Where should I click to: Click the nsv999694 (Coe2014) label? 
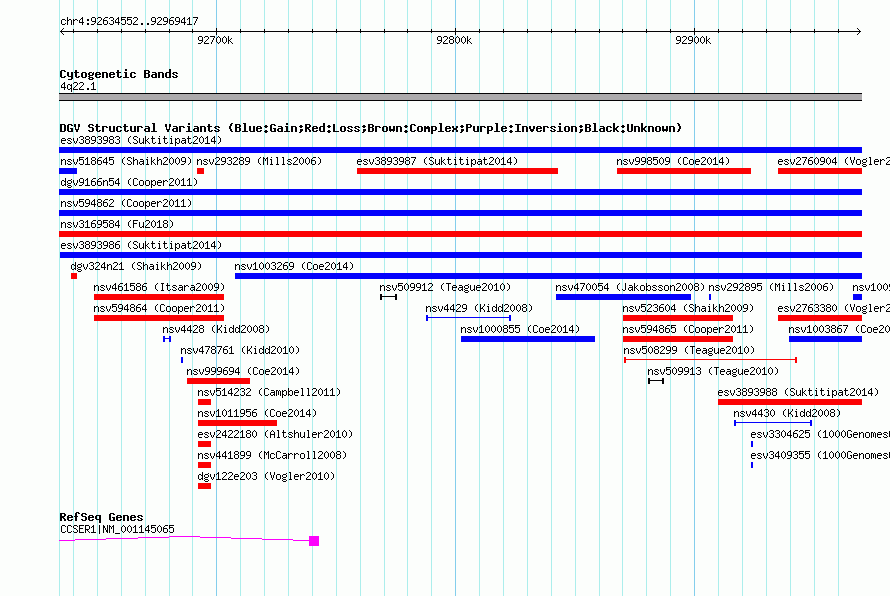[x=244, y=371]
